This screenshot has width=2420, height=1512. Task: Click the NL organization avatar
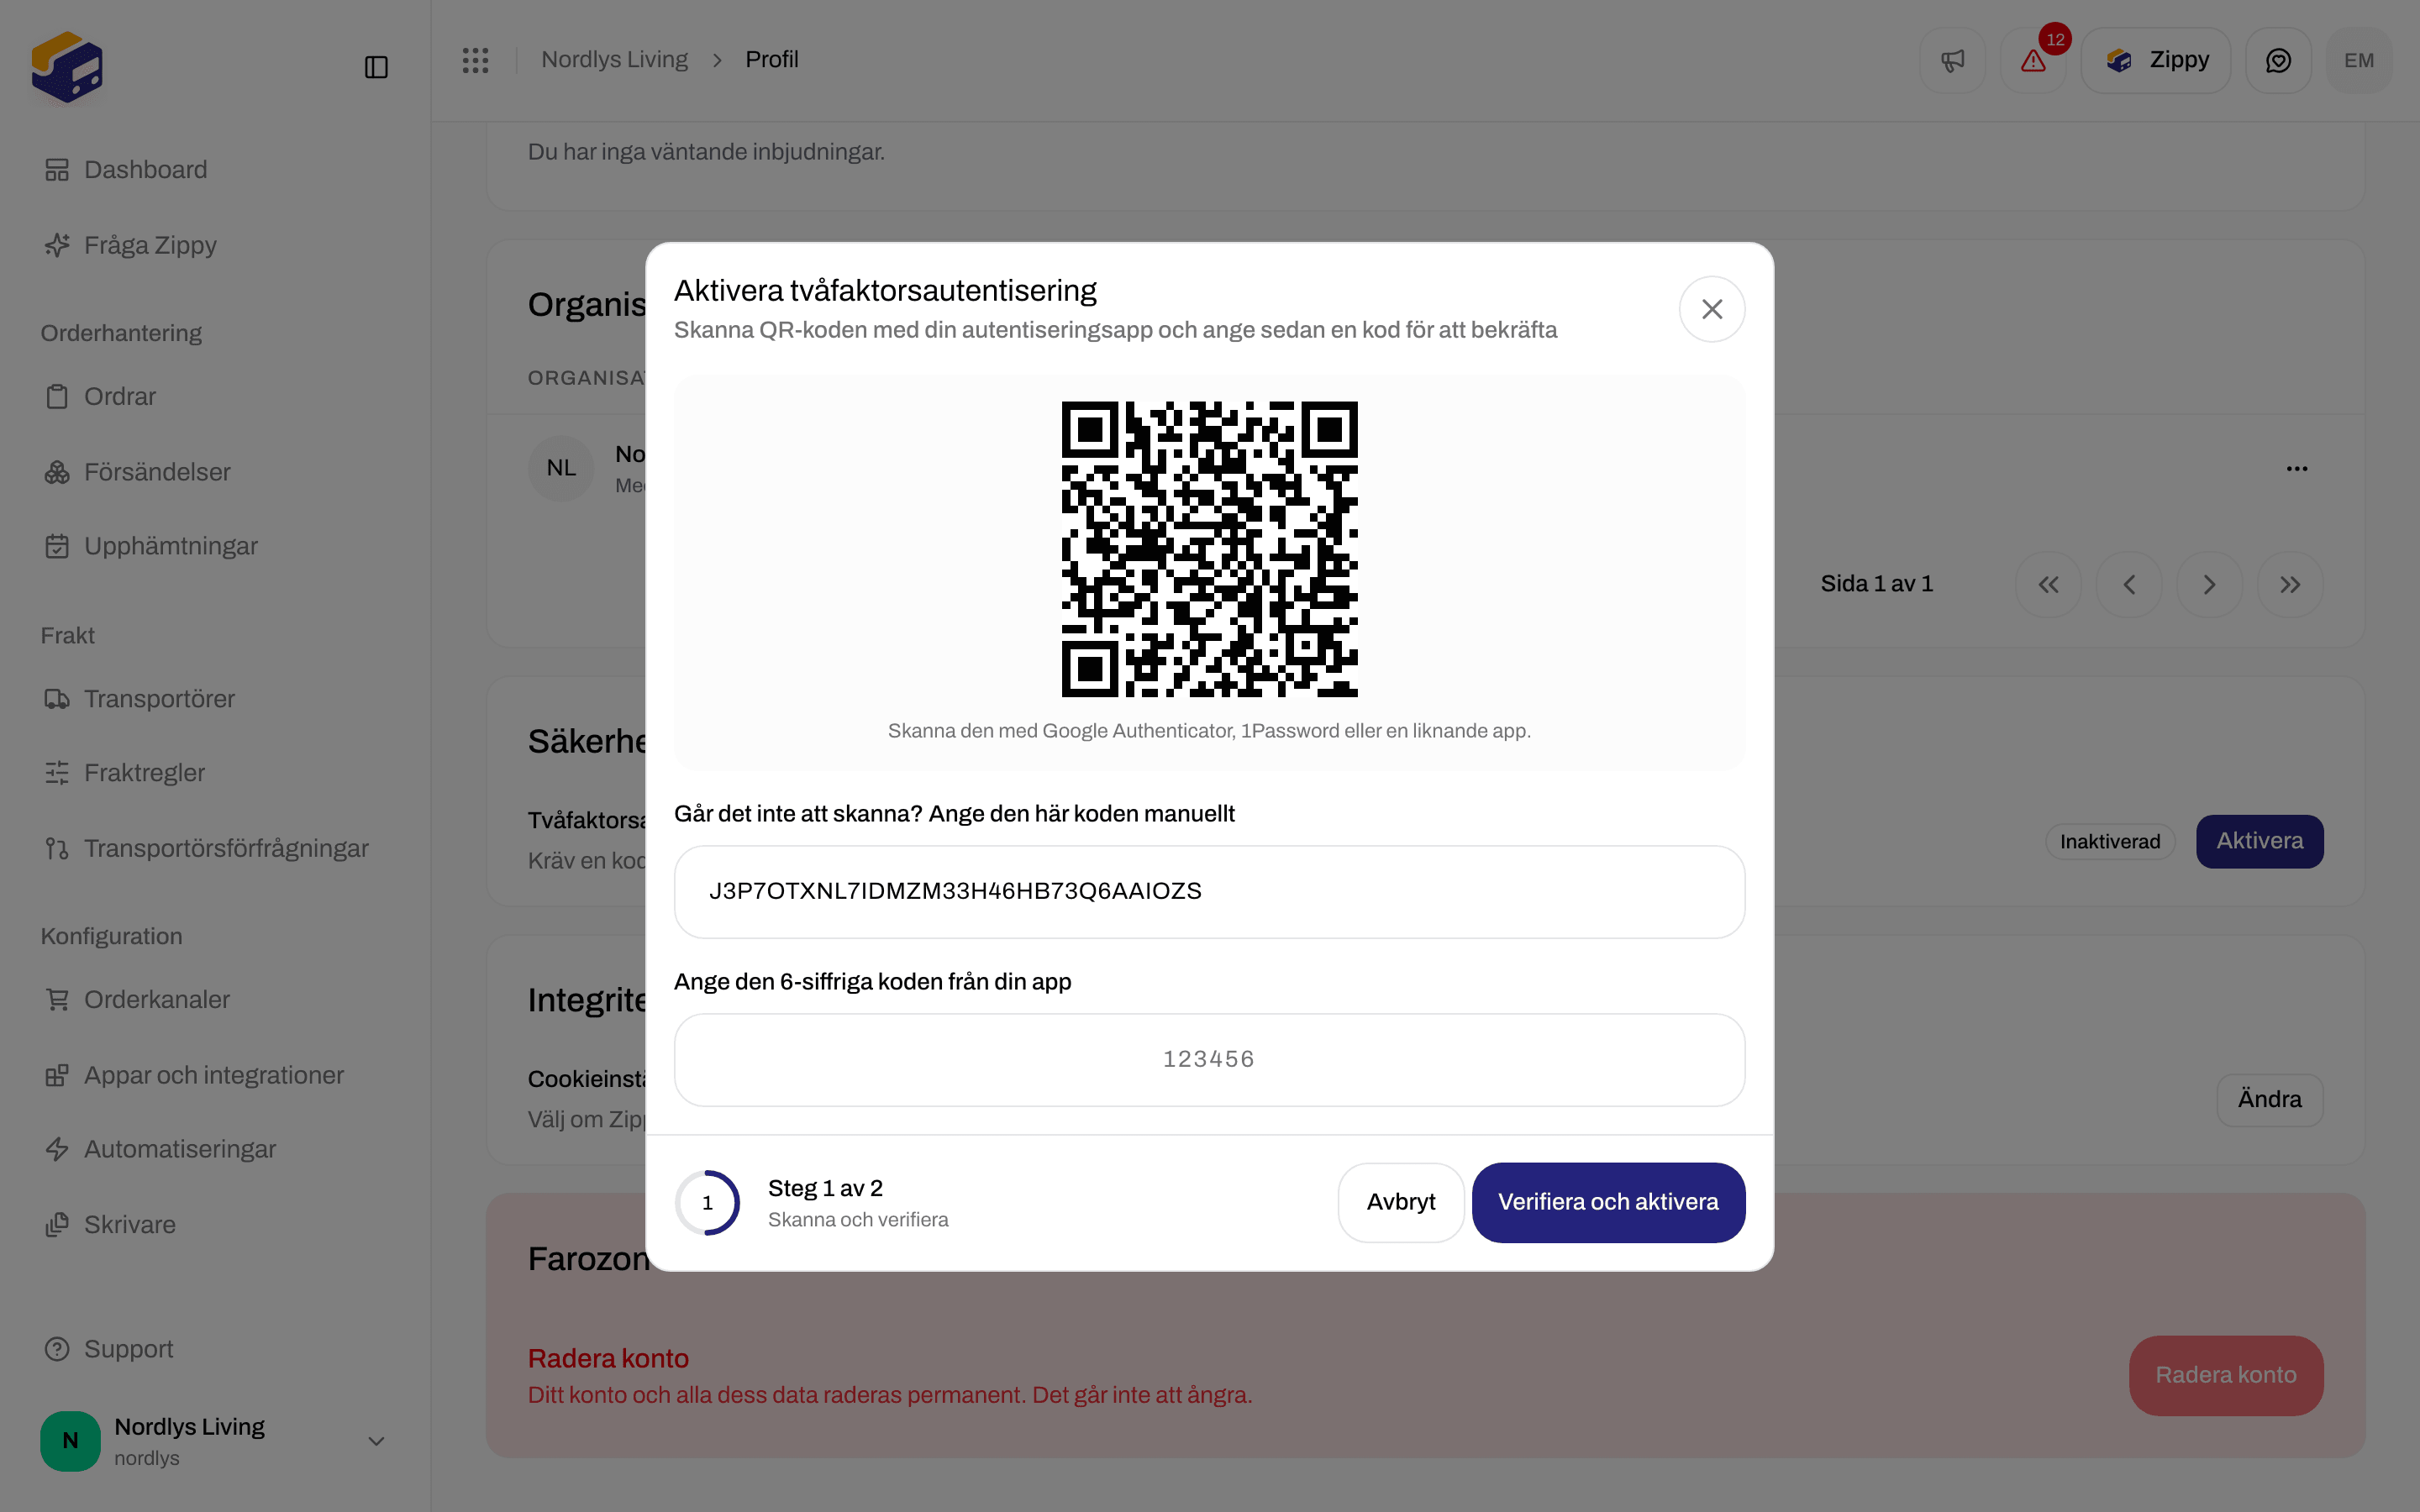[x=561, y=468]
